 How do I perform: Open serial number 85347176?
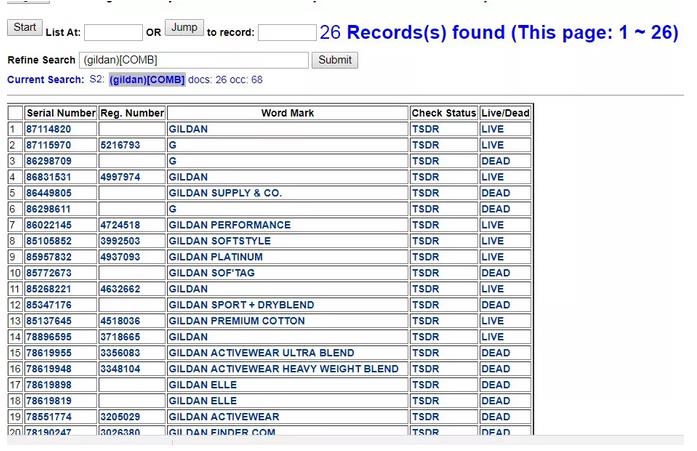tap(48, 305)
